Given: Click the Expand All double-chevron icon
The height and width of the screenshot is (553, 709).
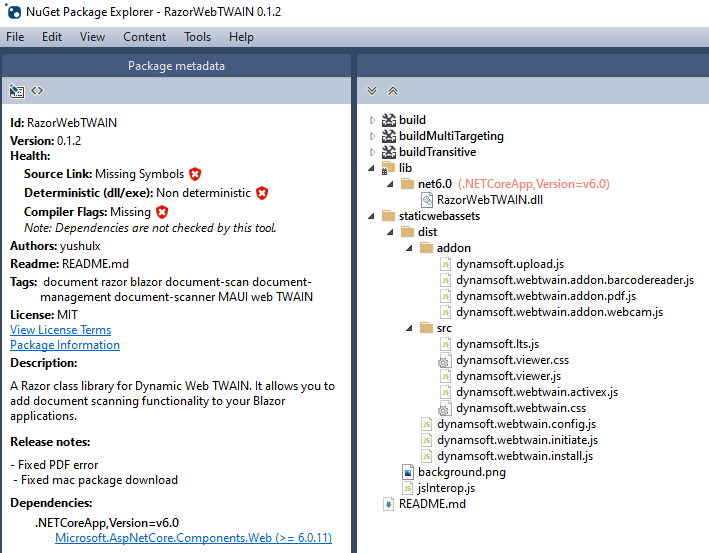Looking at the screenshot, I should pyautogui.click(x=372, y=91).
